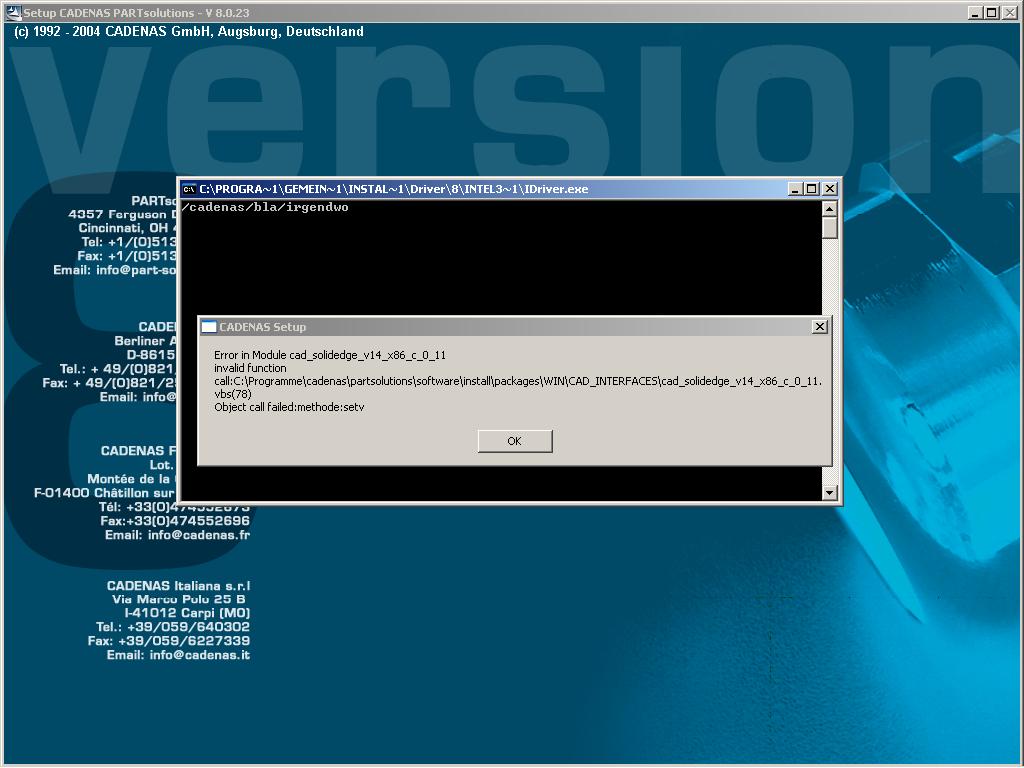Click 'Error in Module cad_solidedge_v14_x86_c_0_11' text
1024x768 pixels.
330,355
